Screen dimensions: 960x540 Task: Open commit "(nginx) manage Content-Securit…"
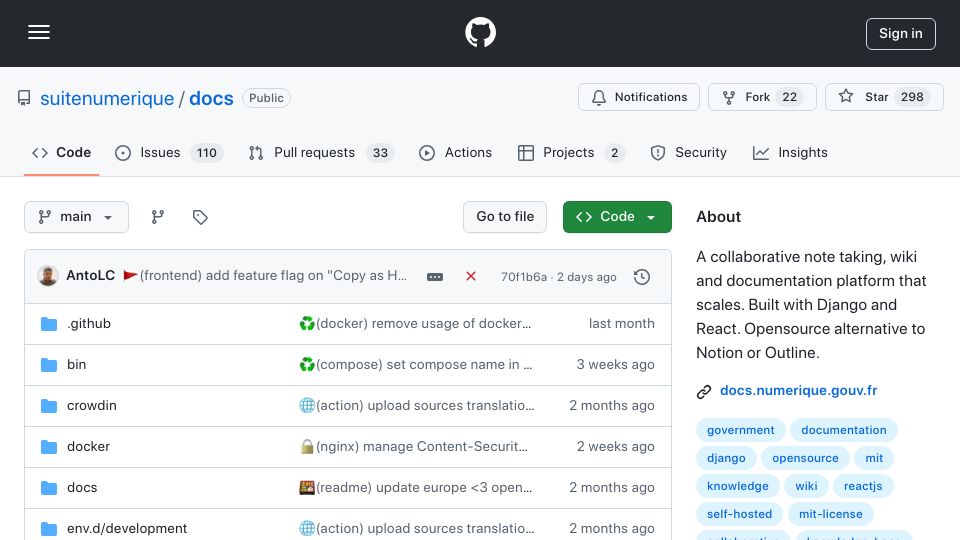(413, 446)
